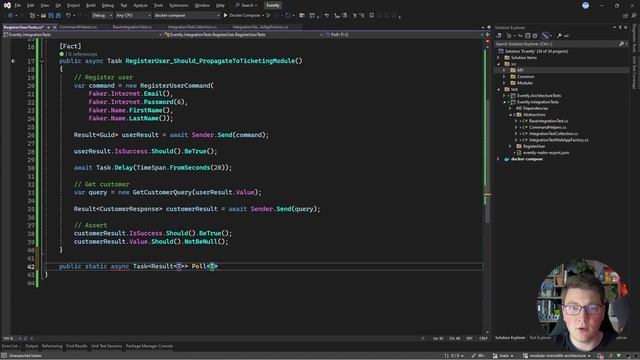Open the Build menu
This screenshot has height=360, width=640.
click(x=91, y=5)
